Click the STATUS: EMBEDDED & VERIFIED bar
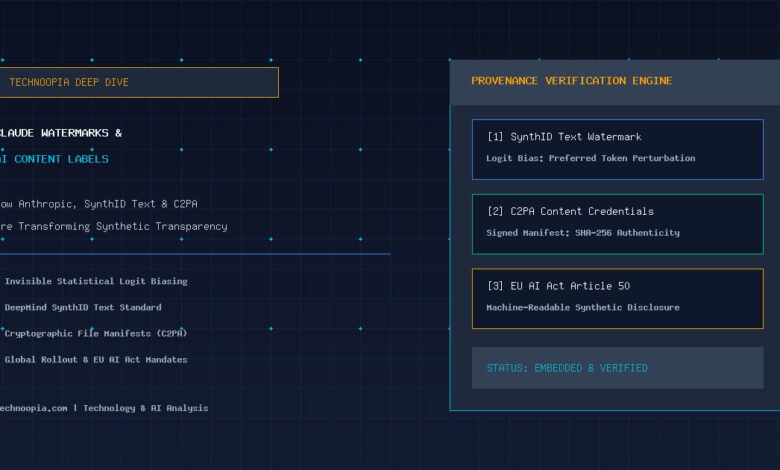 [617, 368]
